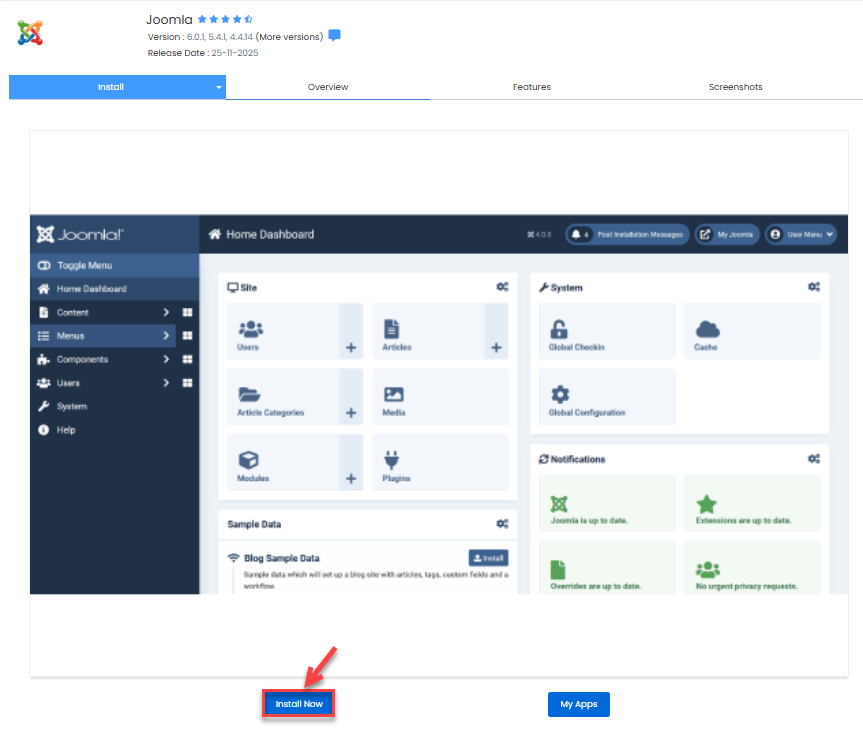863x731 pixels.
Task: Select the Install tab
Action: [x=111, y=87]
